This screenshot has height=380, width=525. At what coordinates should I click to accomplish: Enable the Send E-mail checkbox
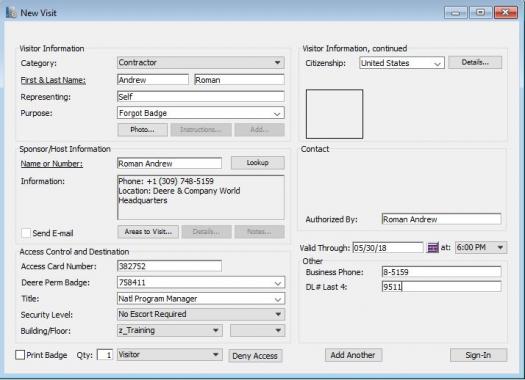pyautogui.click(x=26, y=233)
